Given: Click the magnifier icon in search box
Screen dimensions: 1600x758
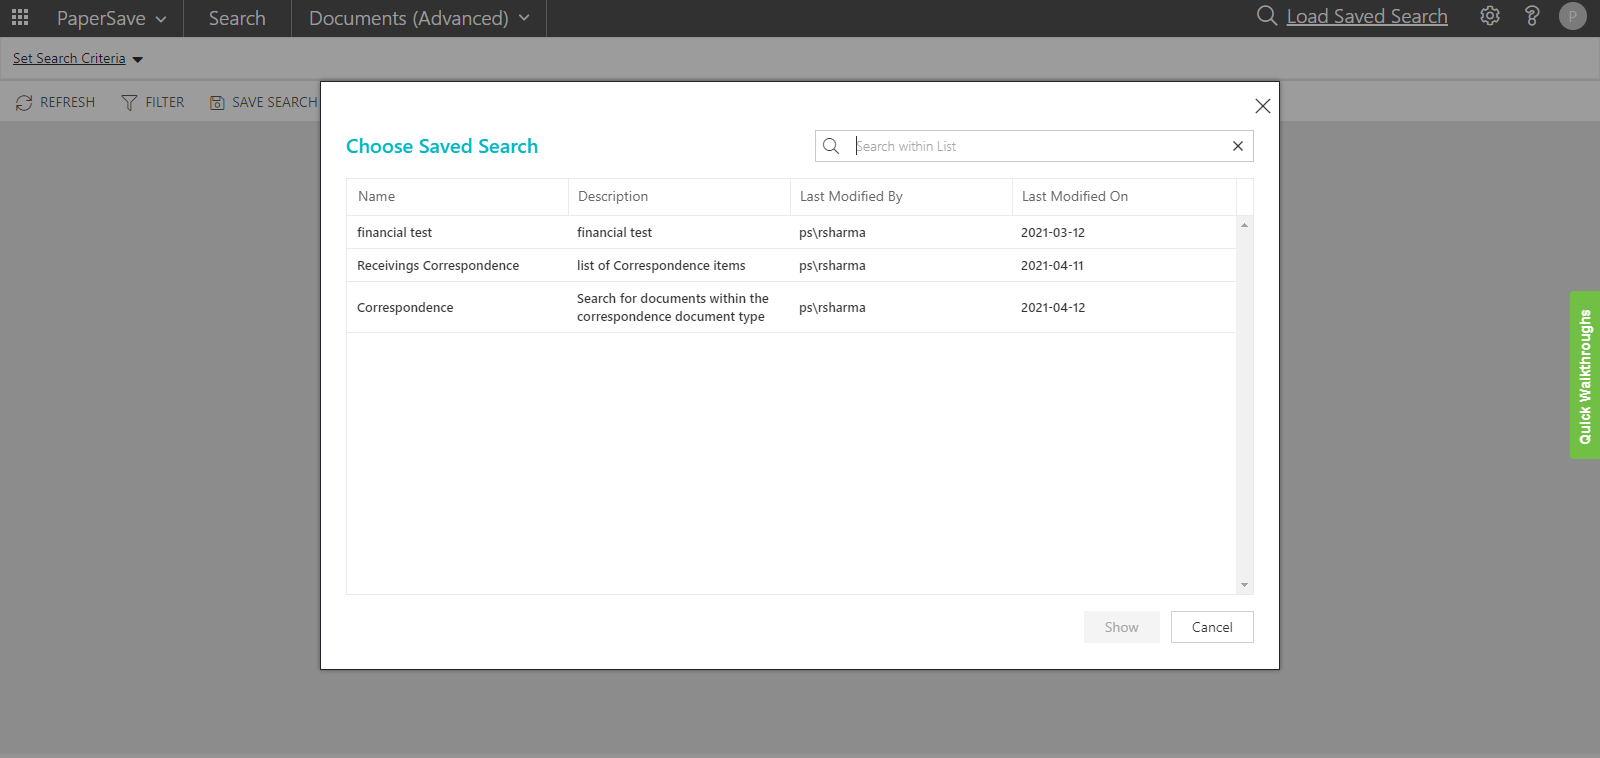Looking at the screenshot, I should [831, 146].
